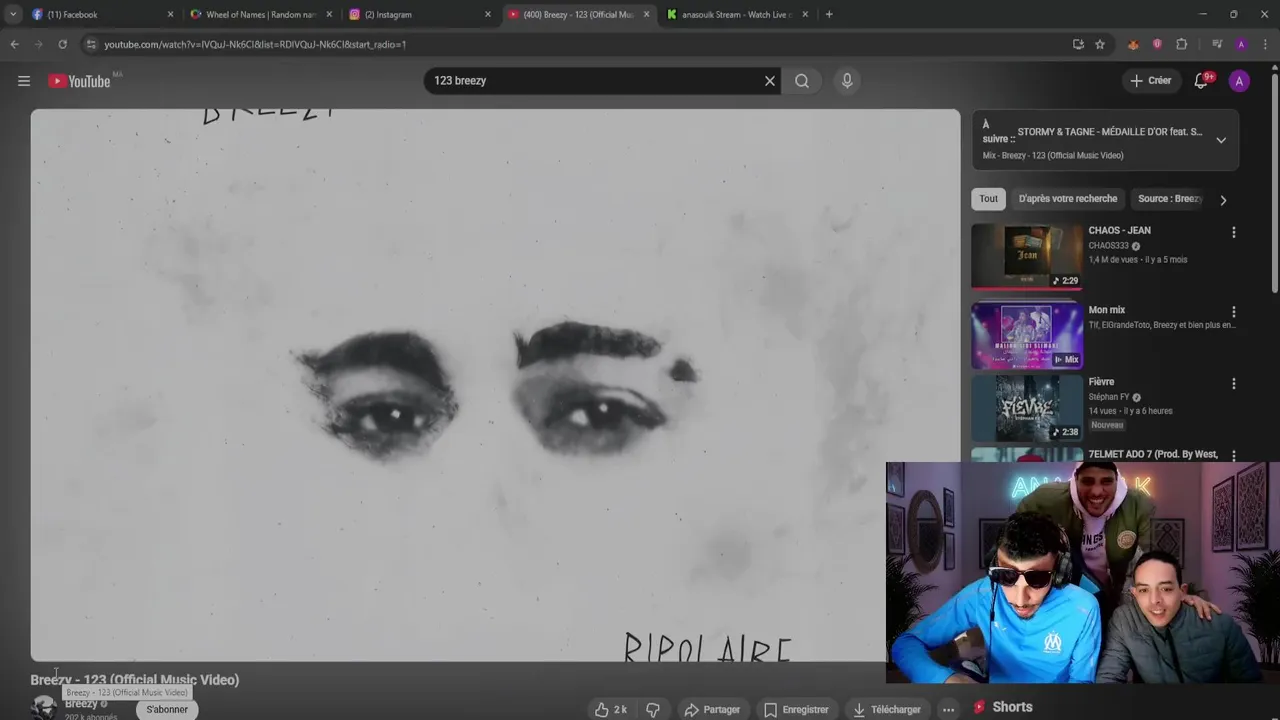Select the Source : Breezy chip
Image resolution: width=1280 pixels, height=720 pixels.
tap(1168, 199)
